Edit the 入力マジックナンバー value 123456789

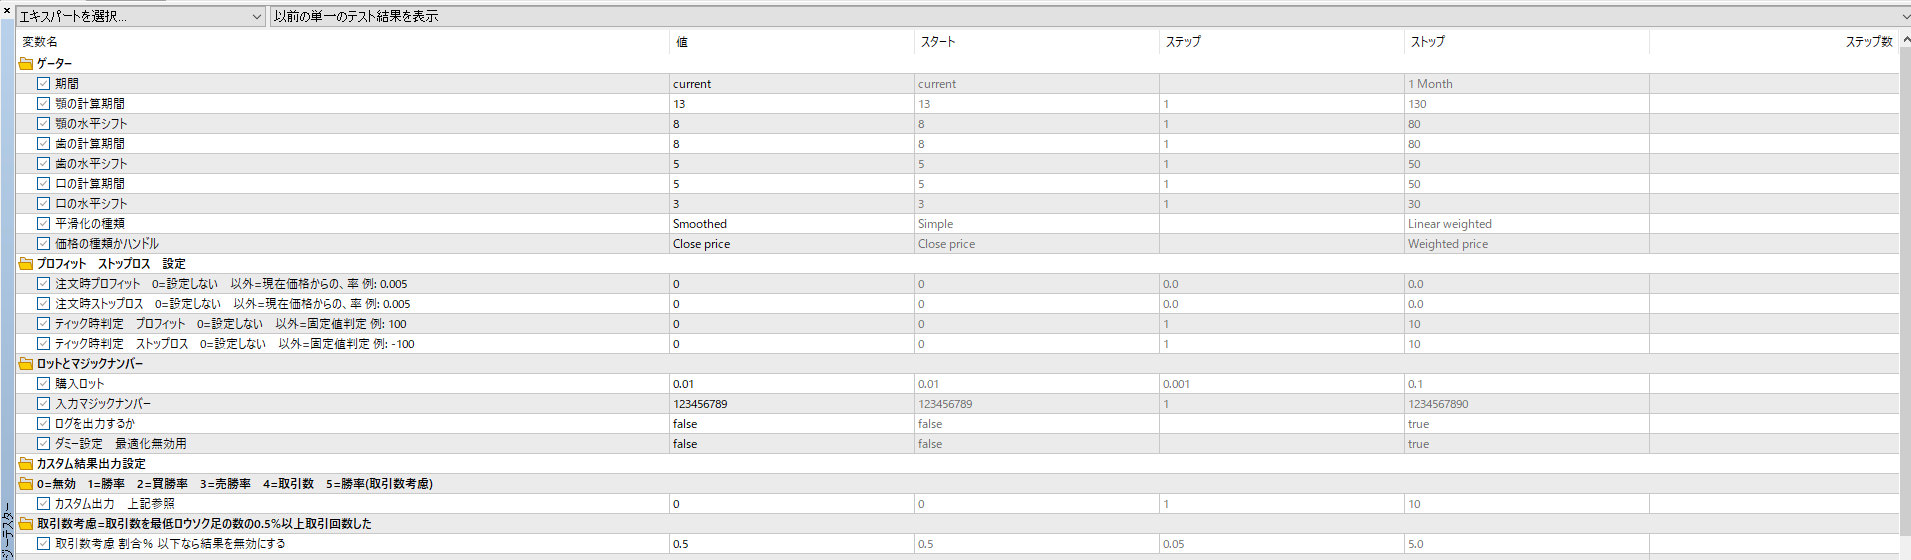[x=792, y=404]
